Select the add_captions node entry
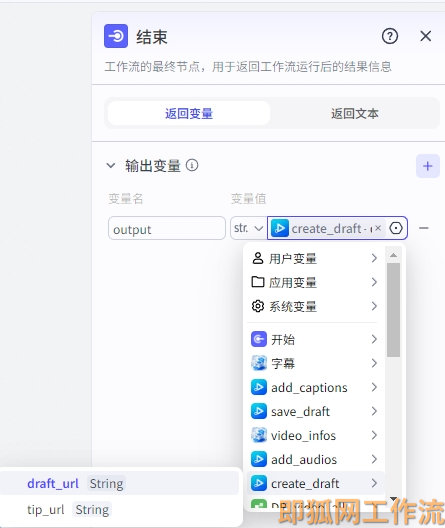445x528 pixels. click(x=314, y=388)
